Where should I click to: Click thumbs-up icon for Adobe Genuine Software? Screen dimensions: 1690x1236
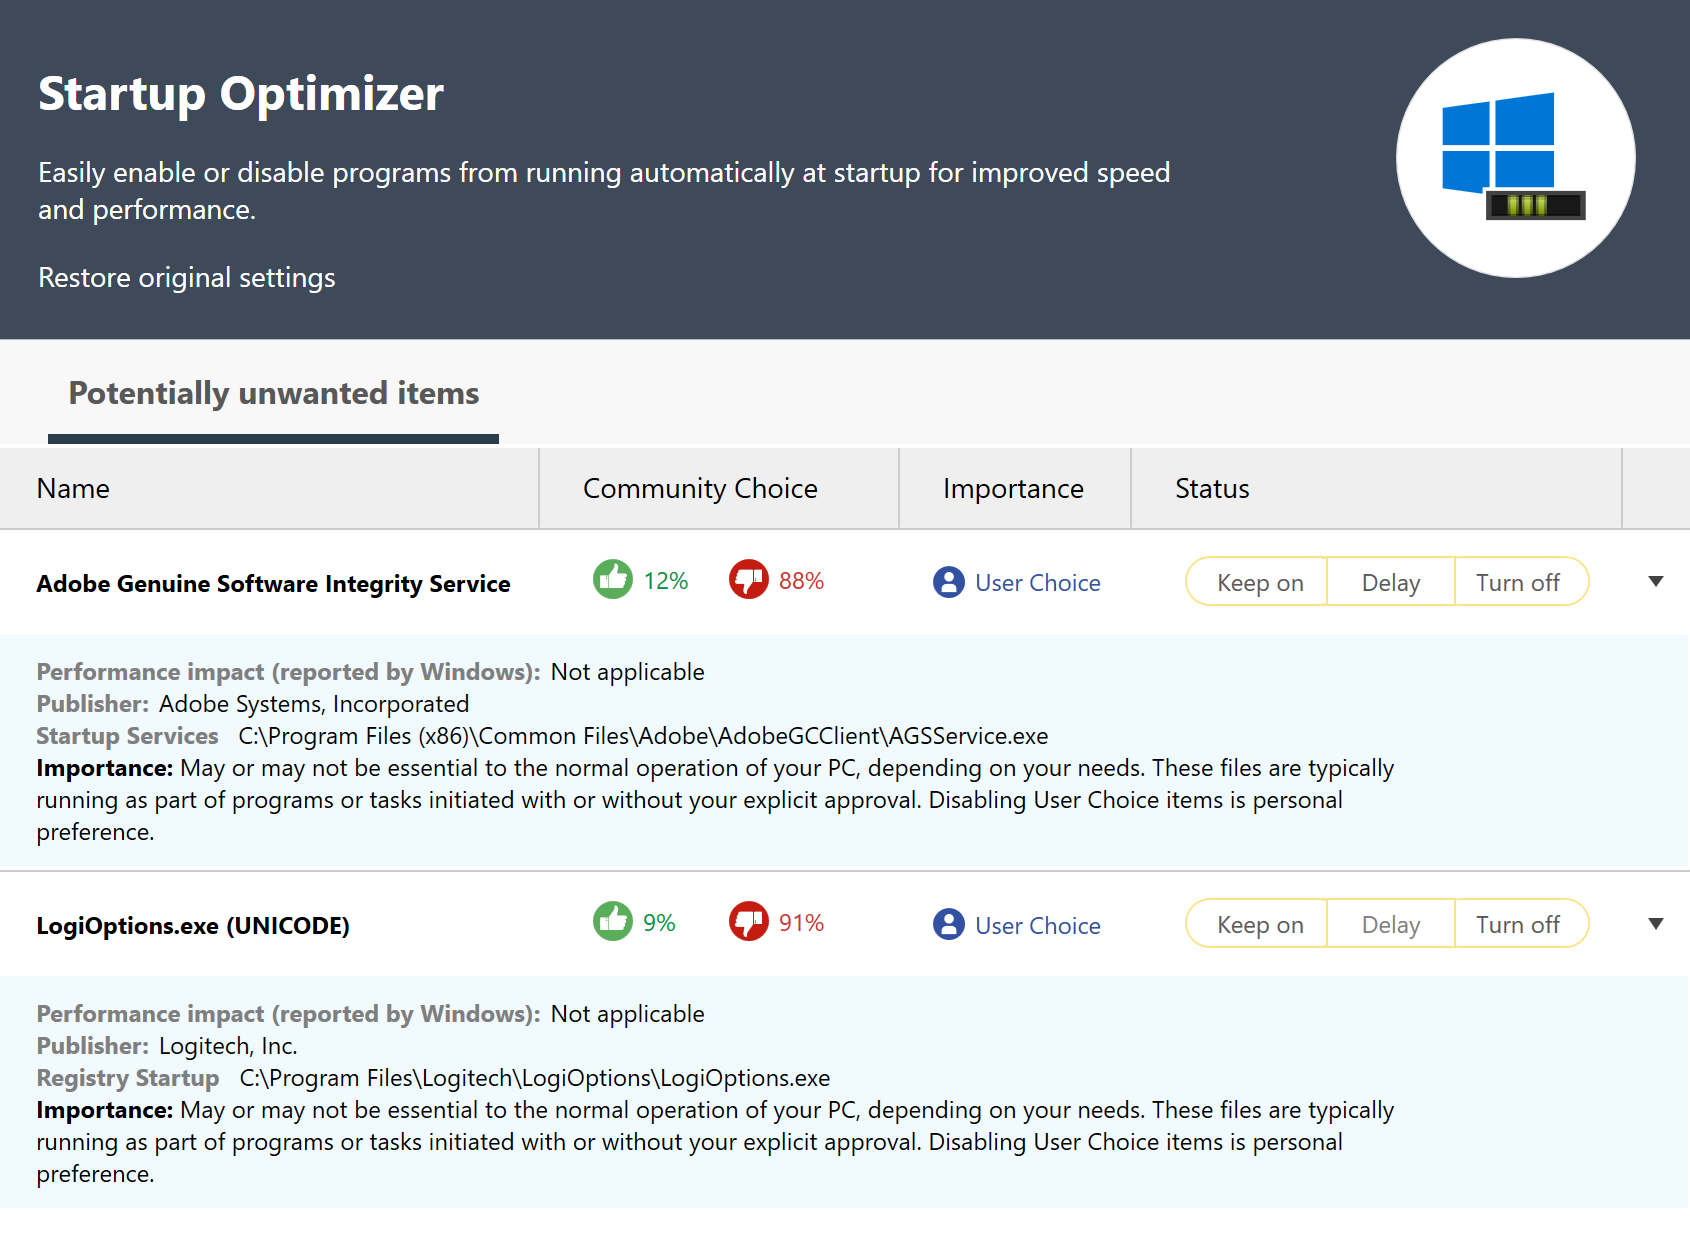(x=613, y=579)
